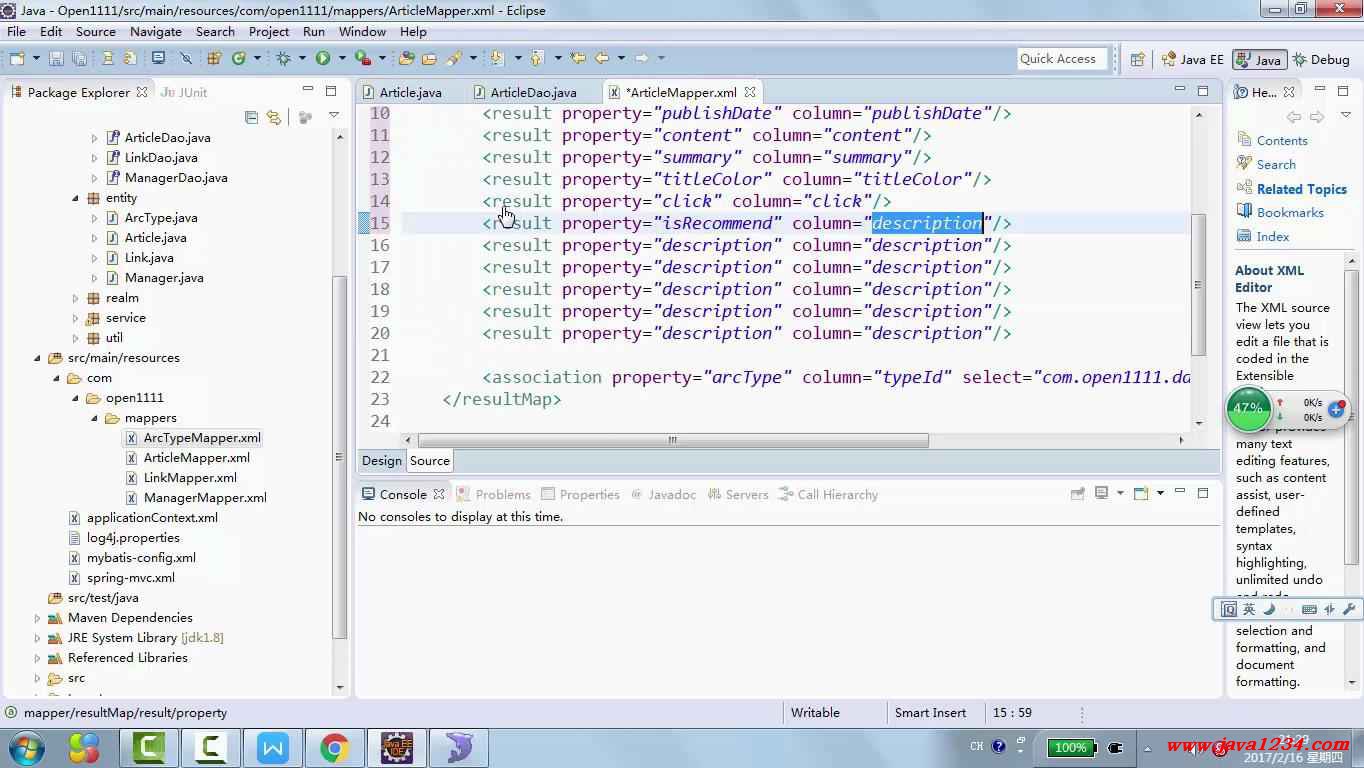The width and height of the screenshot is (1364, 768).
Task: Open Bookmarks link in Help
Action: (1290, 213)
